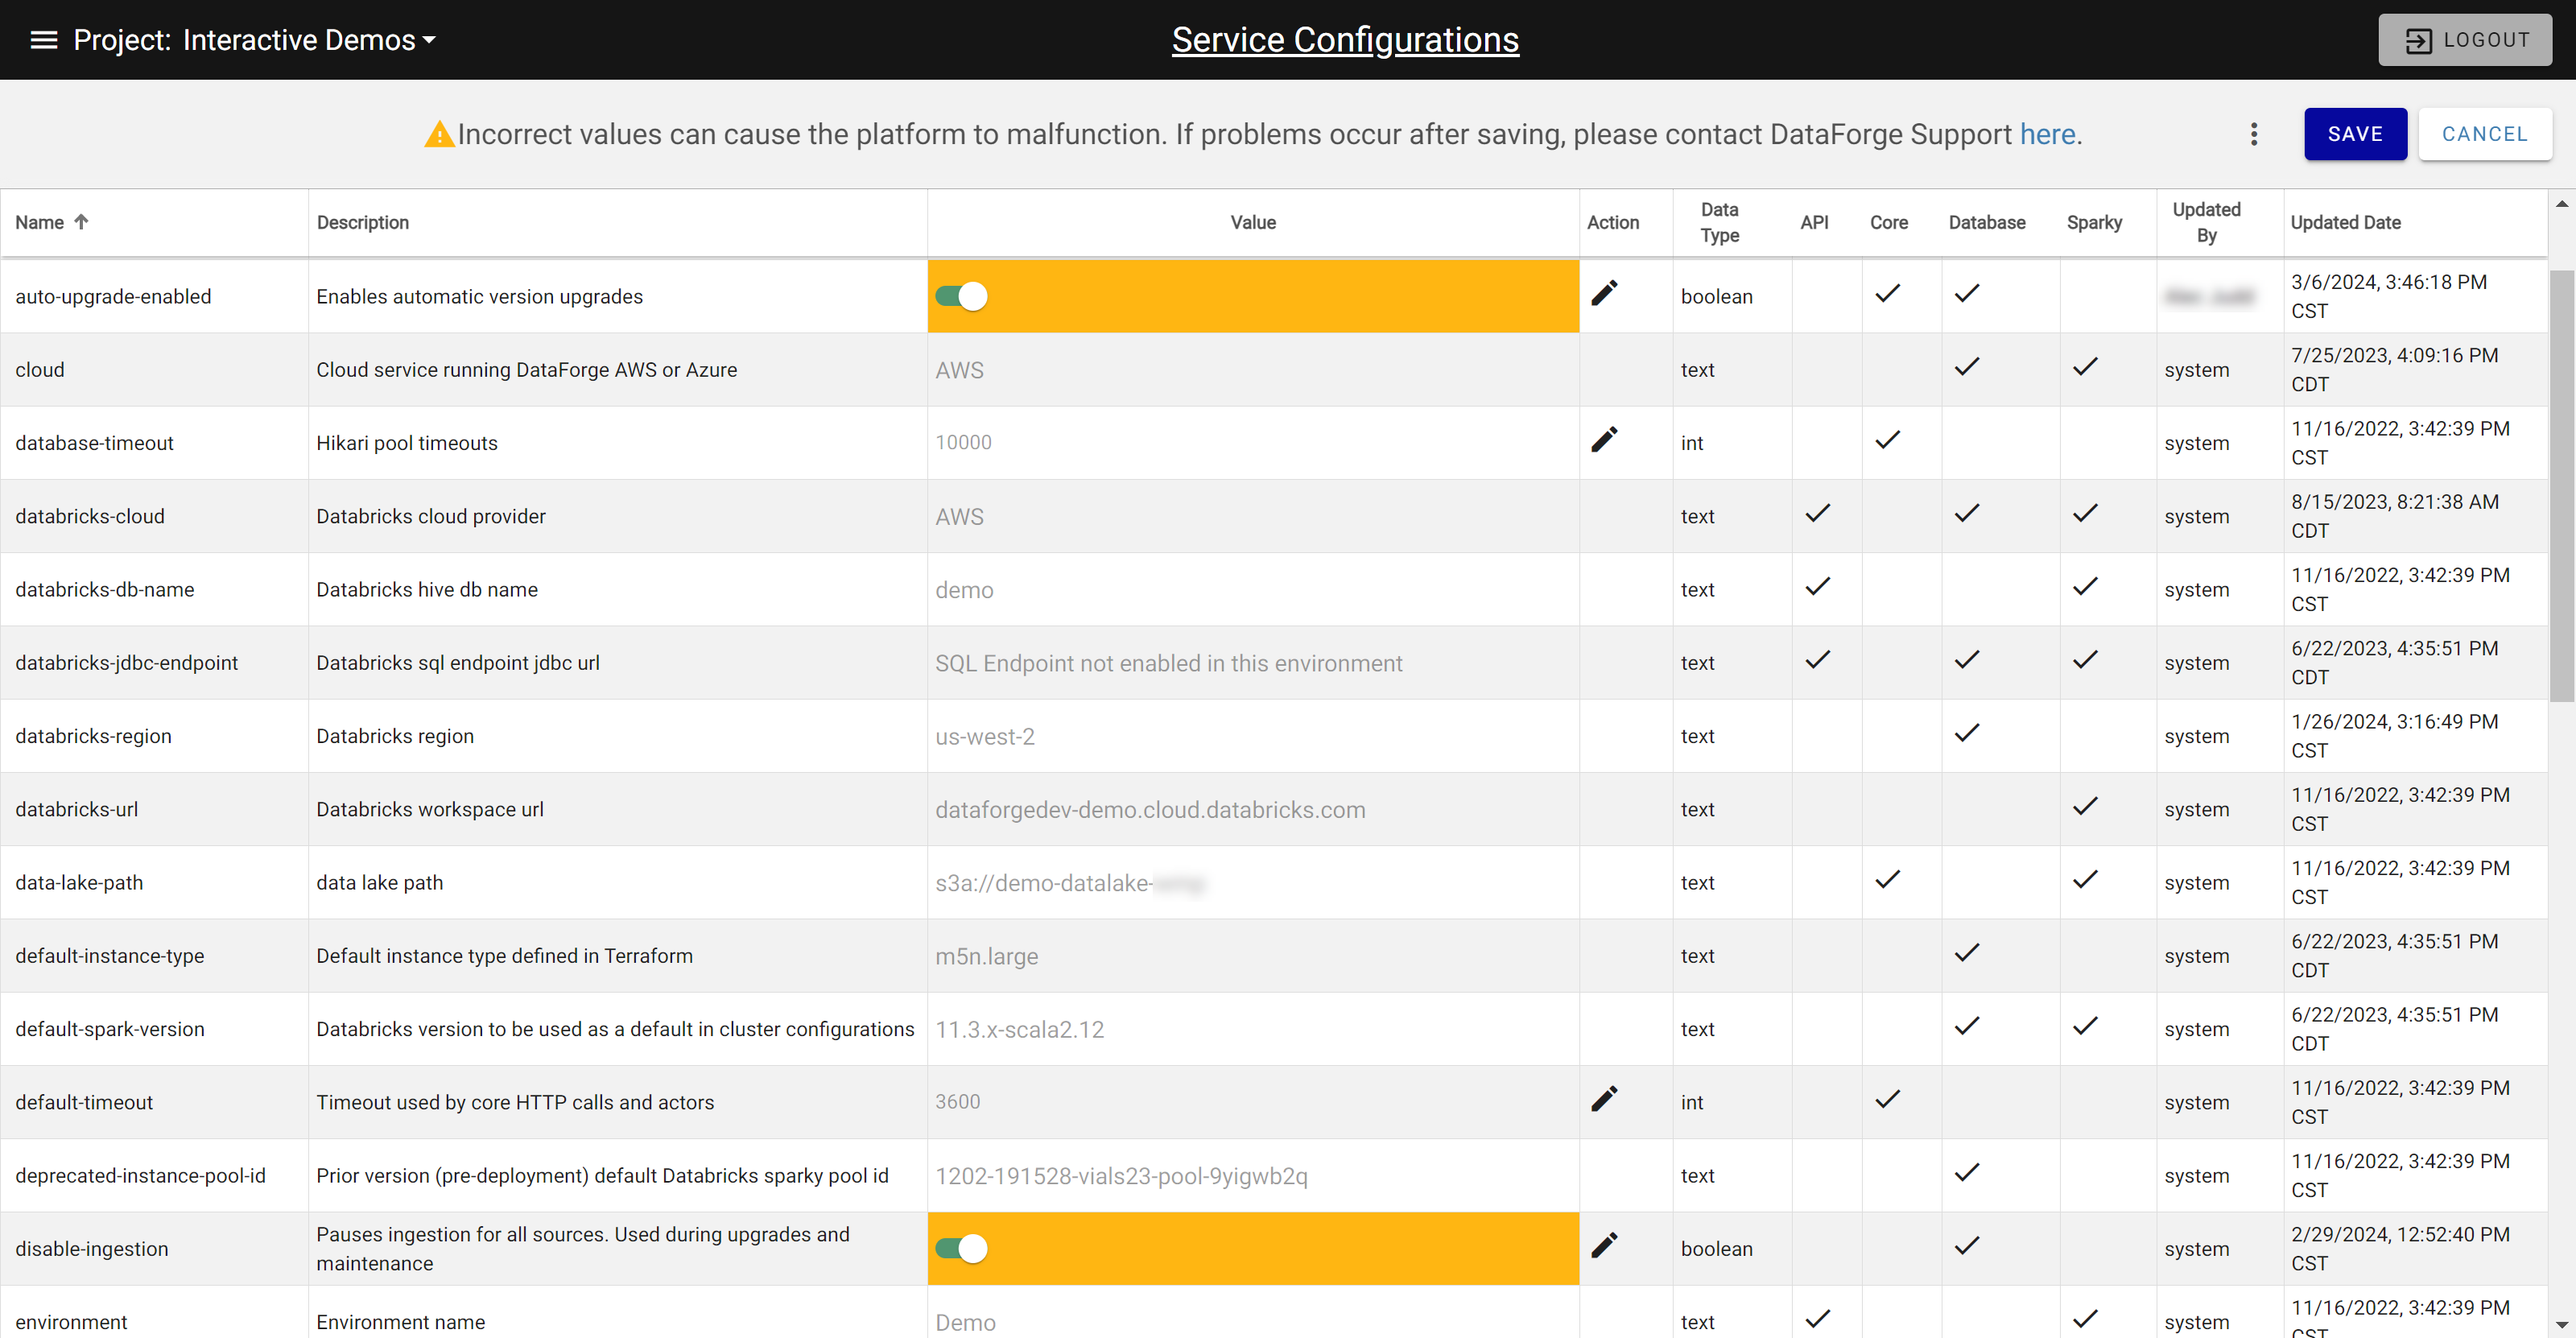Click the API checkmark in databricks-cloud row
Image resolution: width=2576 pixels, height=1338 pixels.
click(1817, 513)
